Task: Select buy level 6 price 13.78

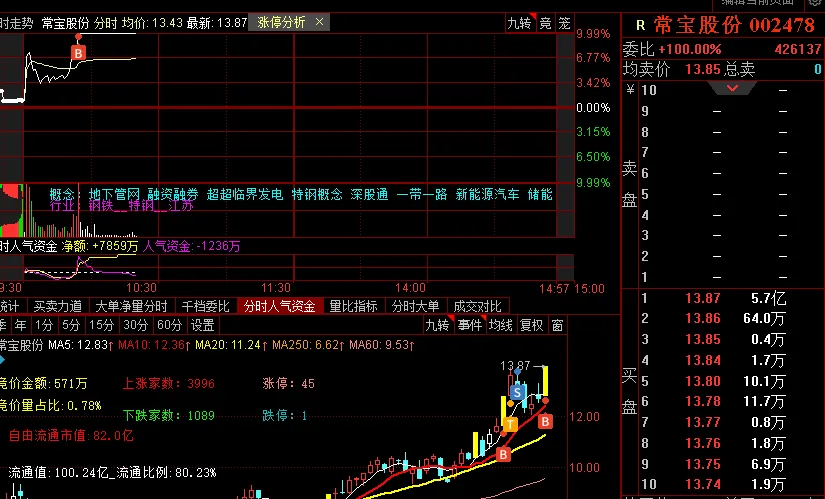Action: [x=702, y=402]
